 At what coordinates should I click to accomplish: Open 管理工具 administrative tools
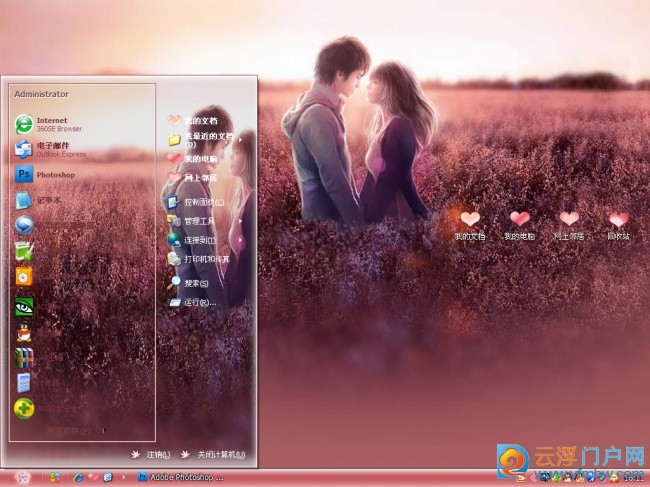click(191, 221)
